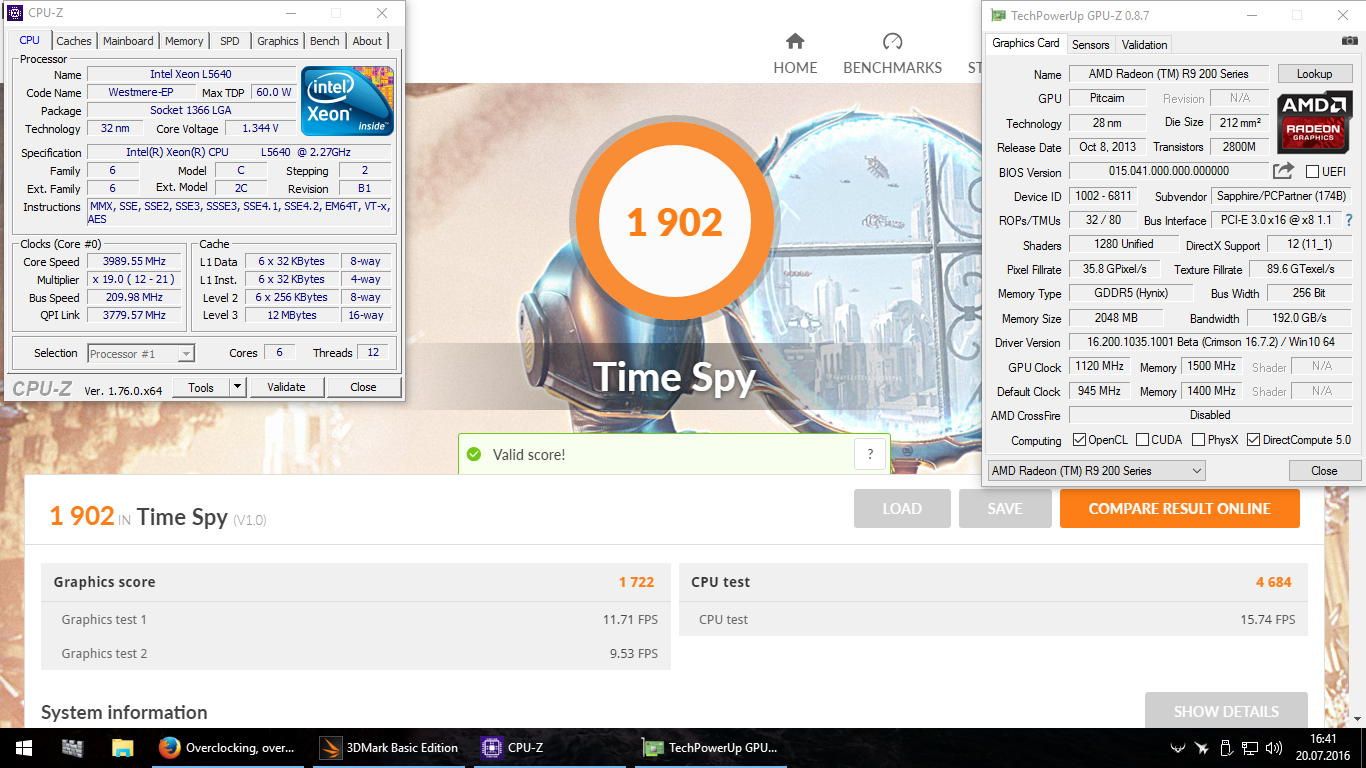Click the CPU-Z title bar application icon
The height and width of the screenshot is (768, 1366).
pos(15,13)
